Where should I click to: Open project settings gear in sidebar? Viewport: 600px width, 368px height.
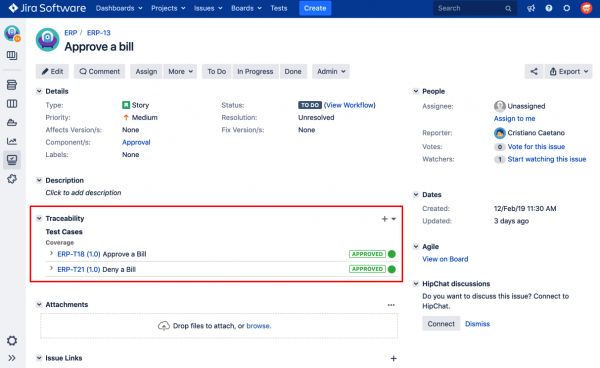pyautogui.click(x=12, y=340)
